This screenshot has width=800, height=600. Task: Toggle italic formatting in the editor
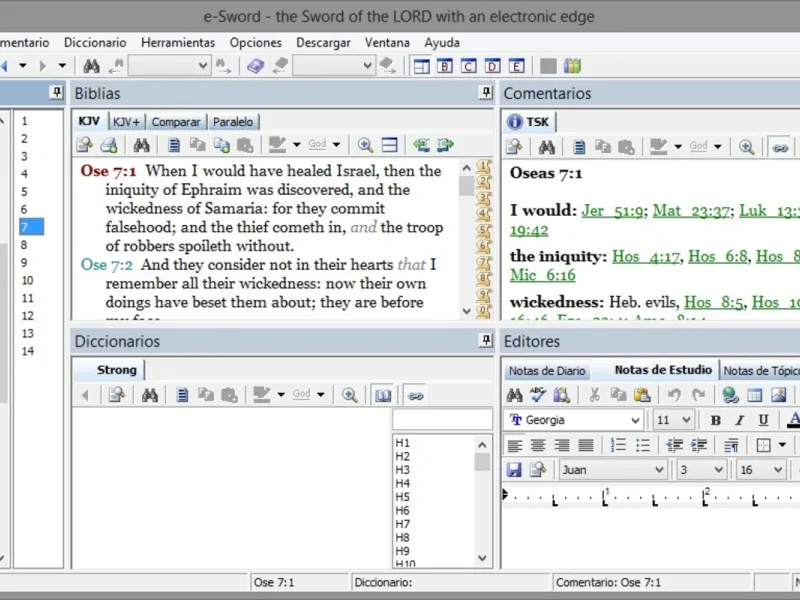pos(739,420)
